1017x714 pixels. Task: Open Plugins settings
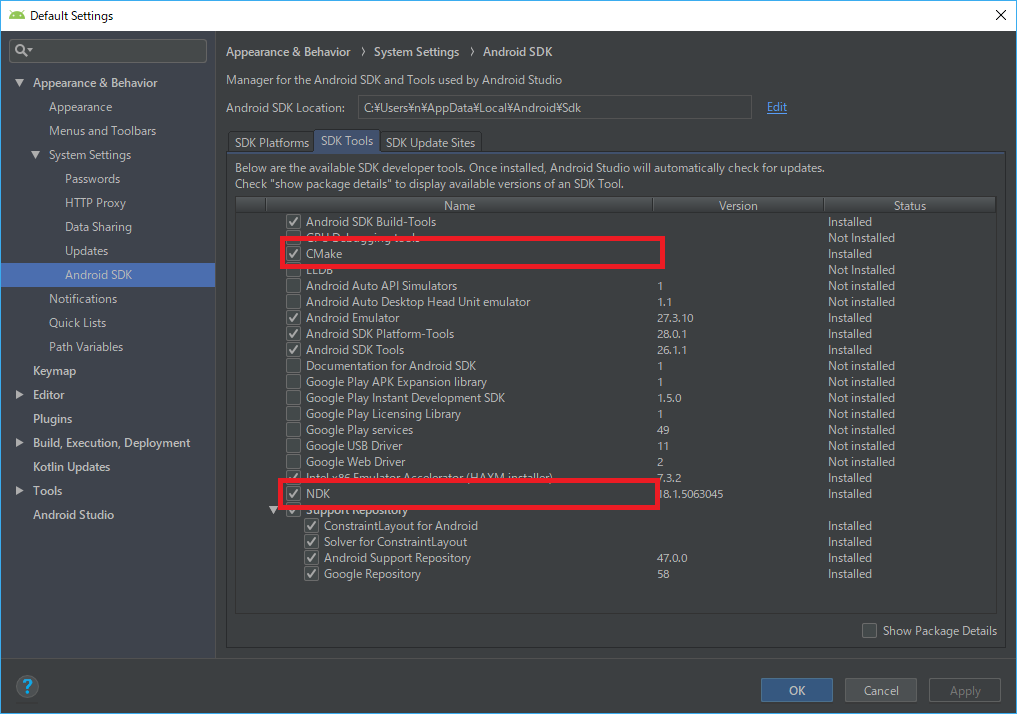[53, 418]
